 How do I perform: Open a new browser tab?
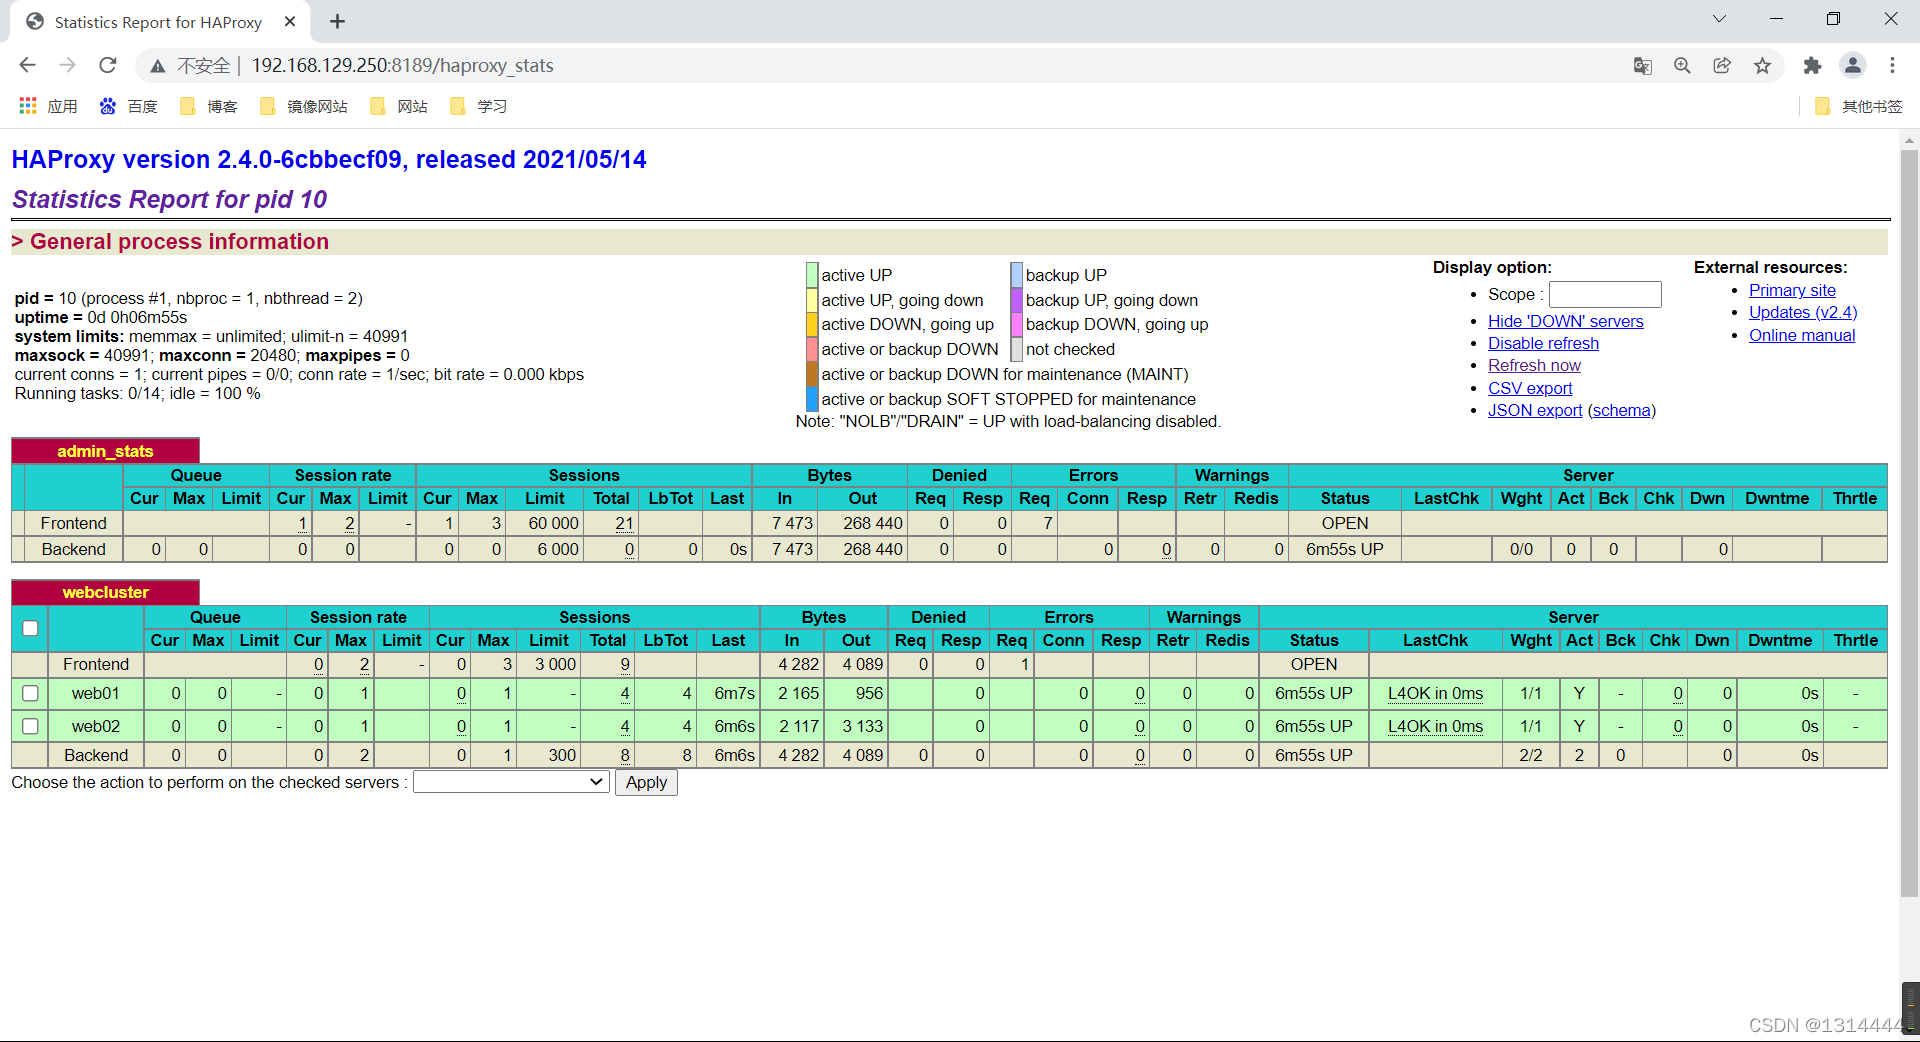pyautogui.click(x=337, y=22)
